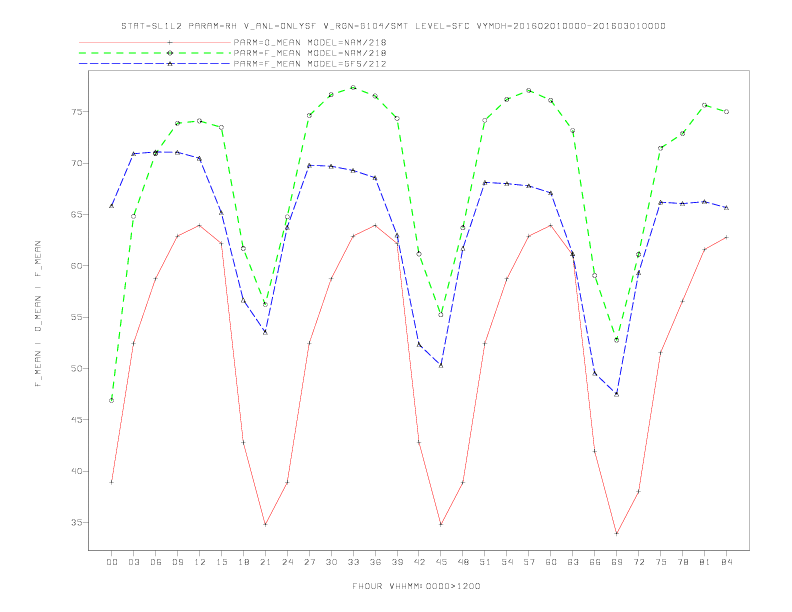Click x-axis tick label 42

pyautogui.click(x=419, y=562)
